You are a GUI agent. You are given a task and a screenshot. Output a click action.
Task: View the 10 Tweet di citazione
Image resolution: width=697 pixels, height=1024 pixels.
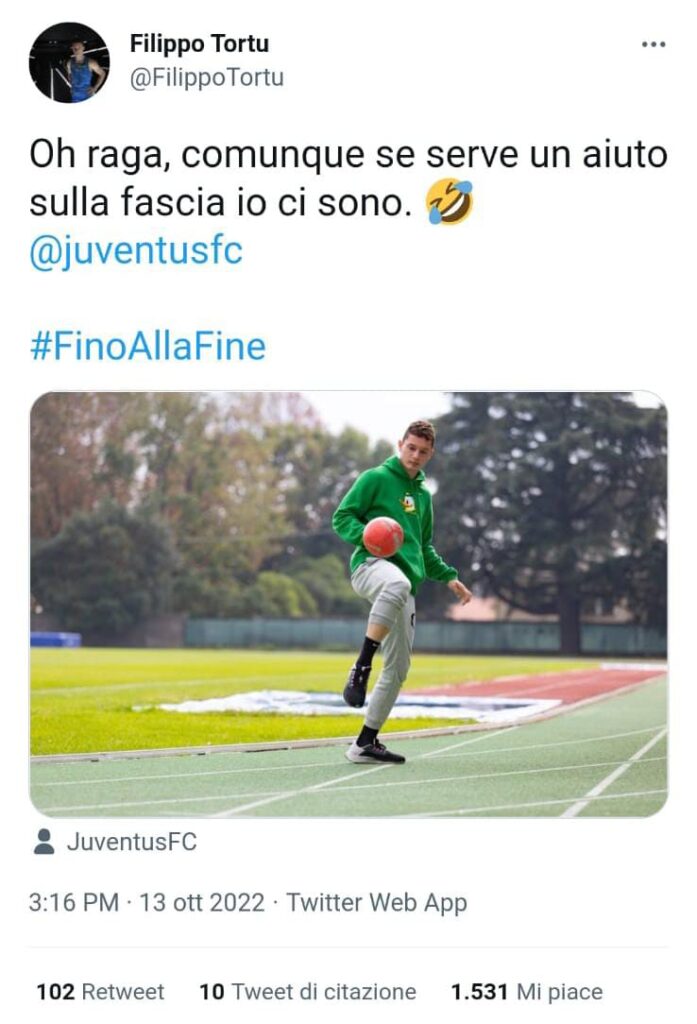point(308,991)
